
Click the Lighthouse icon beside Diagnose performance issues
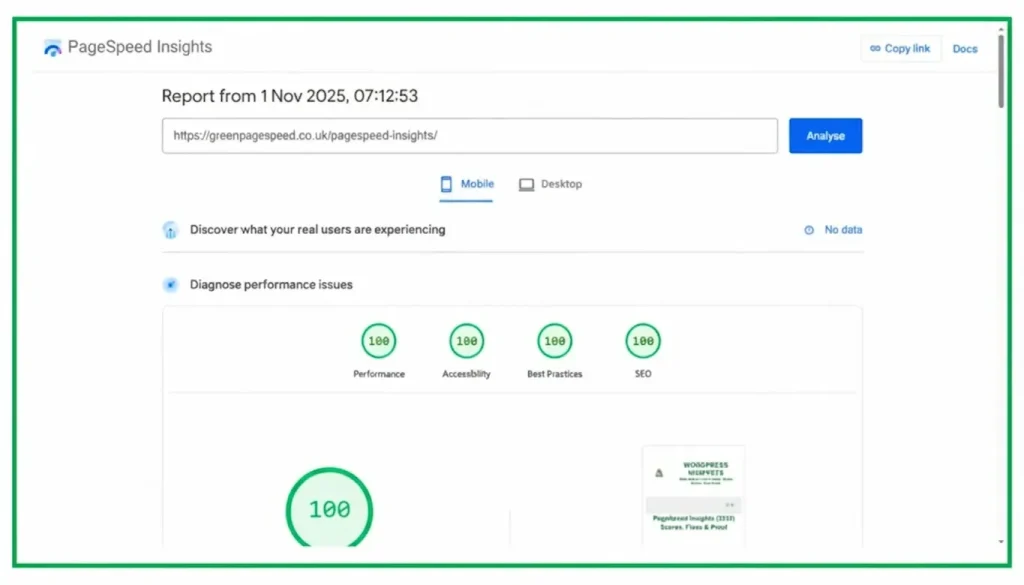(x=170, y=284)
